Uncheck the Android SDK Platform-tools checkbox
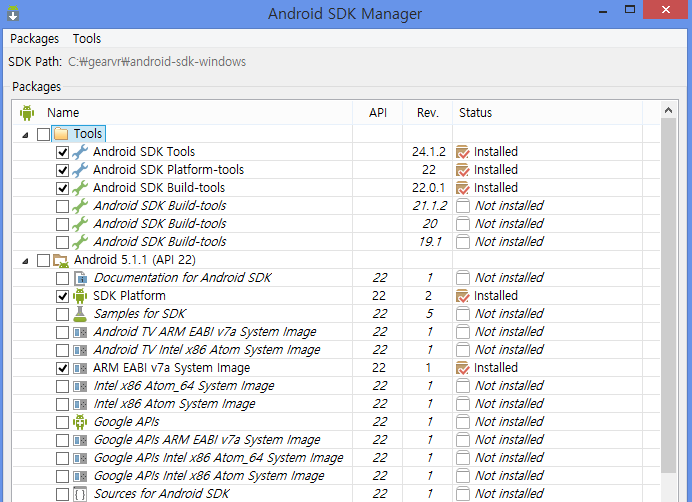The height and width of the screenshot is (502, 692). tap(62, 170)
